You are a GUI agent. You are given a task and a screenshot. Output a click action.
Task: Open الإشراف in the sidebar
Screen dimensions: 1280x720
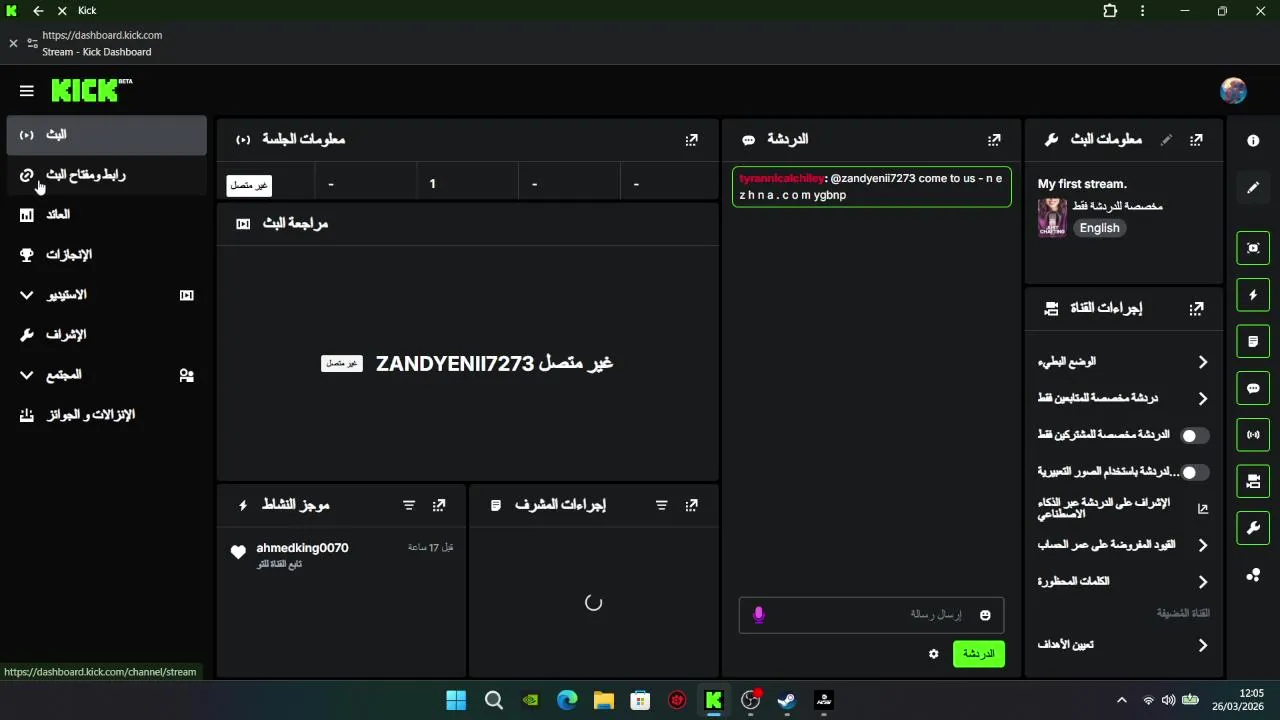(x=106, y=335)
